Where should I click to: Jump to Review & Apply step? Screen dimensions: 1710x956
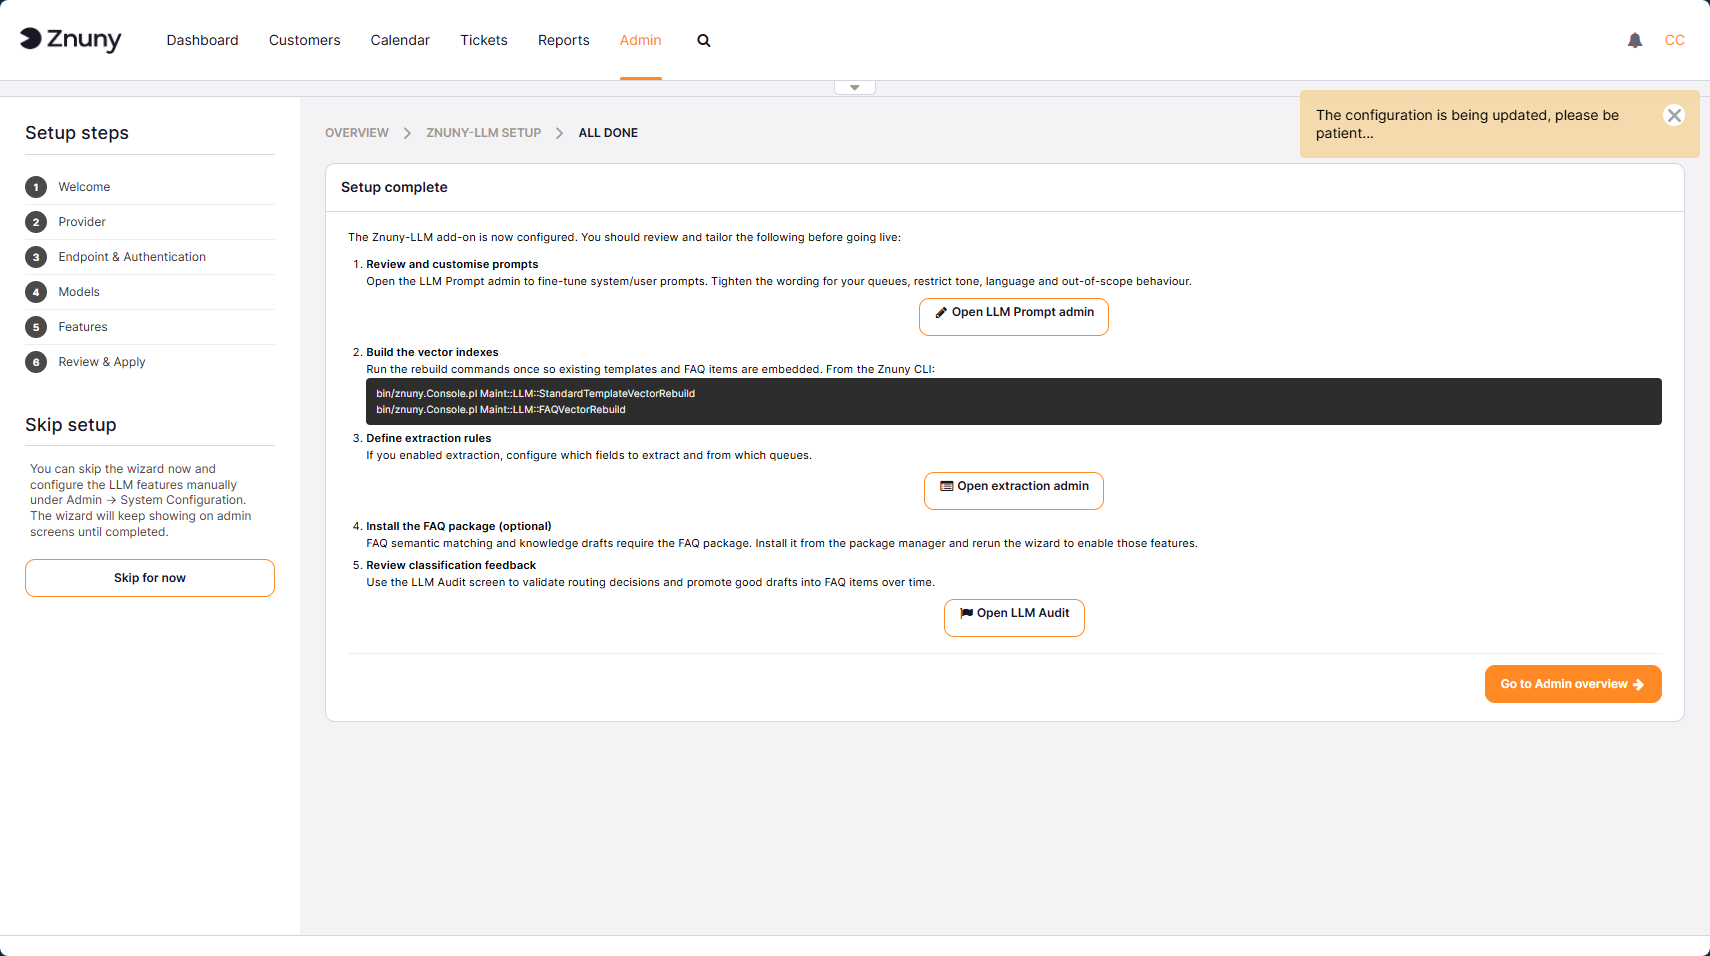[102, 362]
